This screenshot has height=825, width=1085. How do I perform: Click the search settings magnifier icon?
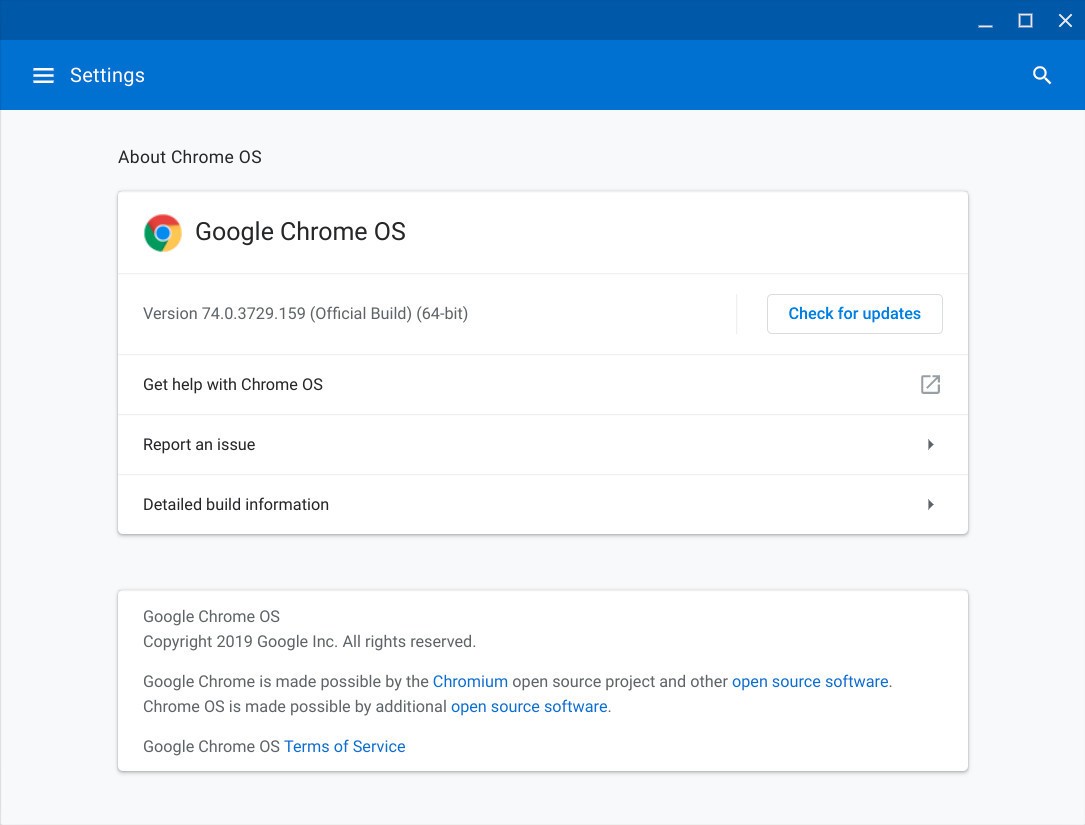1041,75
